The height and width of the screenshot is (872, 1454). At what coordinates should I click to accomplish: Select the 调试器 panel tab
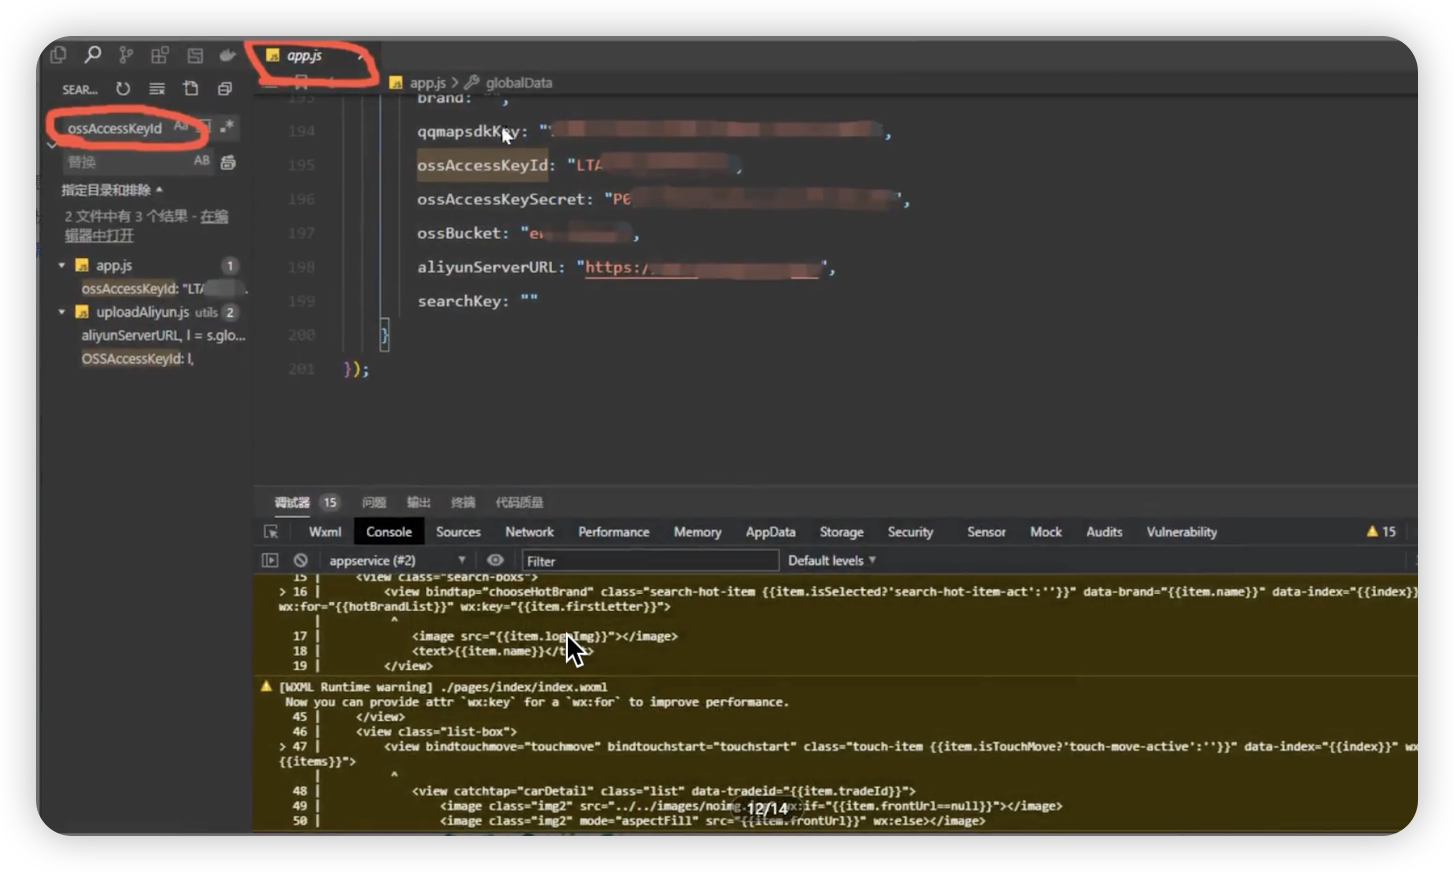[292, 502]
